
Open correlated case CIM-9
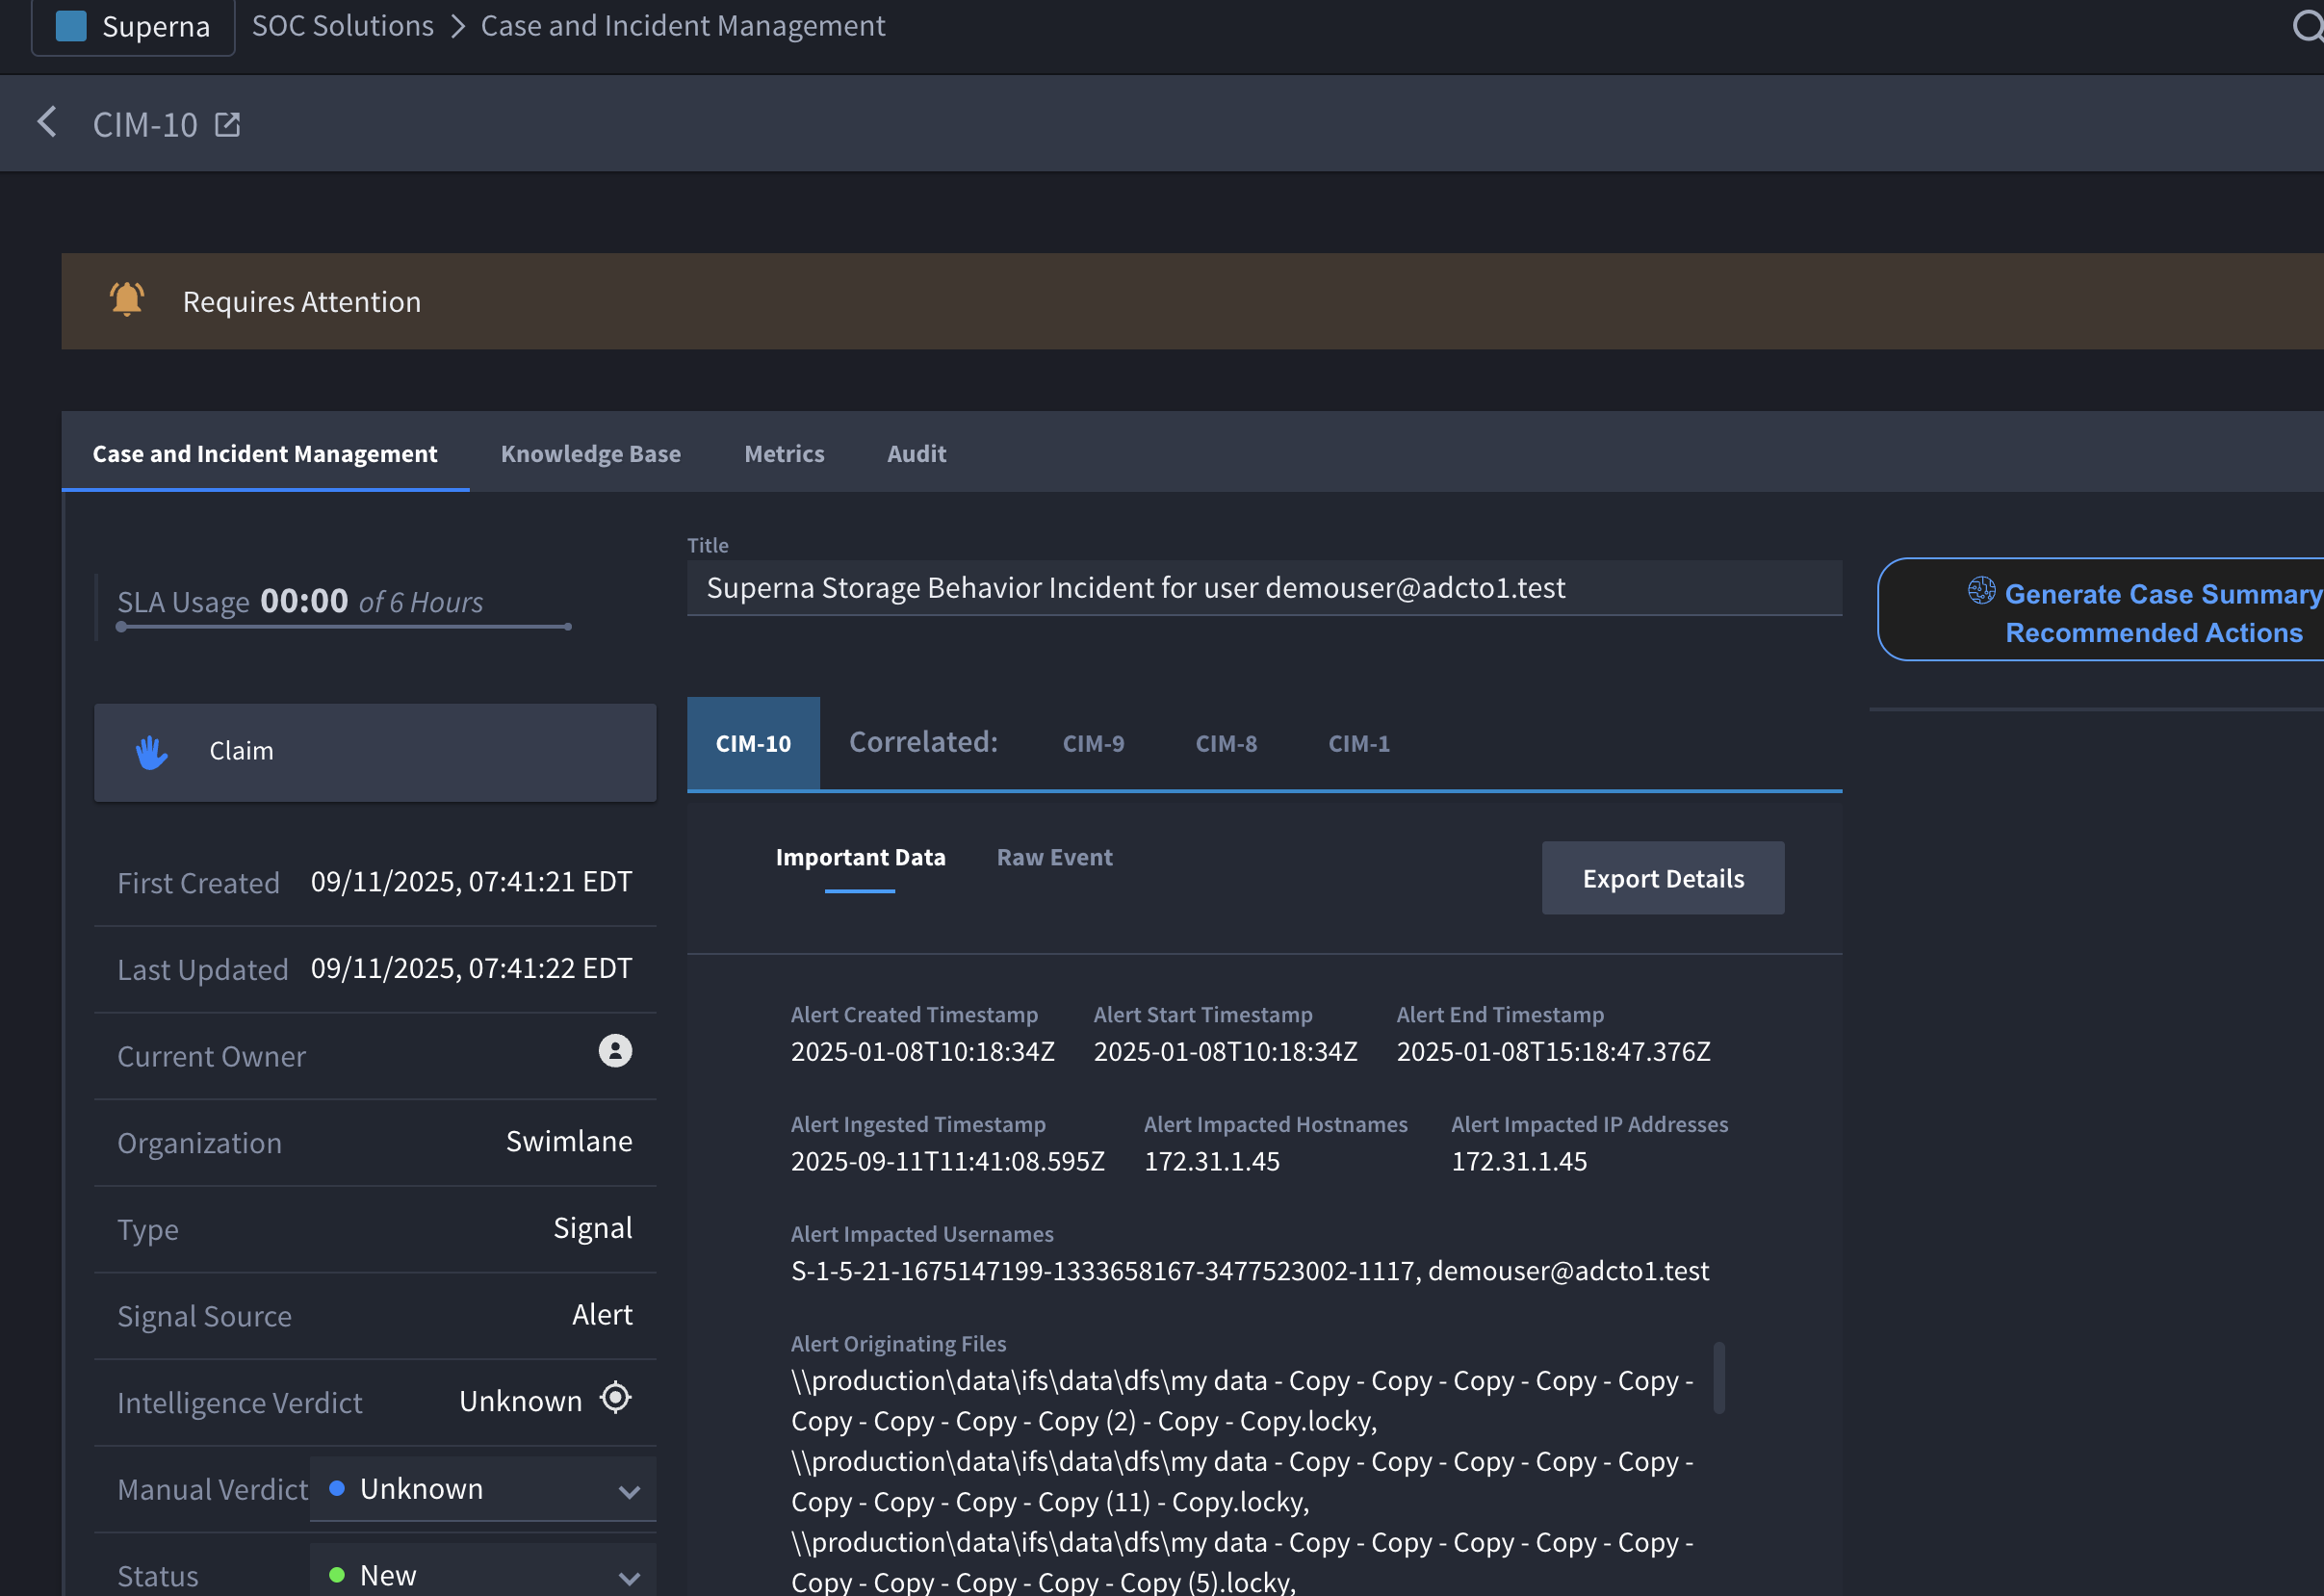pos(1093,744)
